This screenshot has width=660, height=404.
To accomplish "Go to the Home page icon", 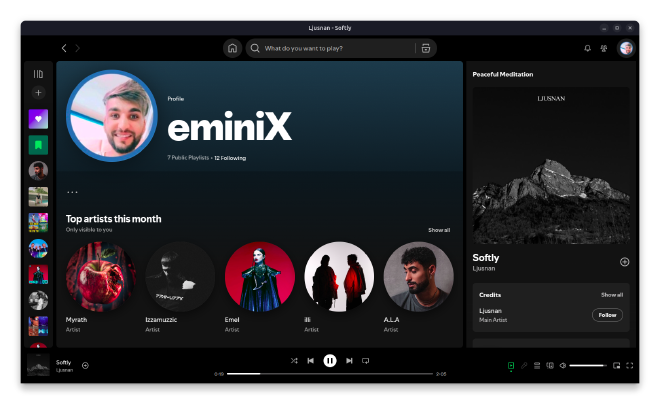I will tap(232, 48).
